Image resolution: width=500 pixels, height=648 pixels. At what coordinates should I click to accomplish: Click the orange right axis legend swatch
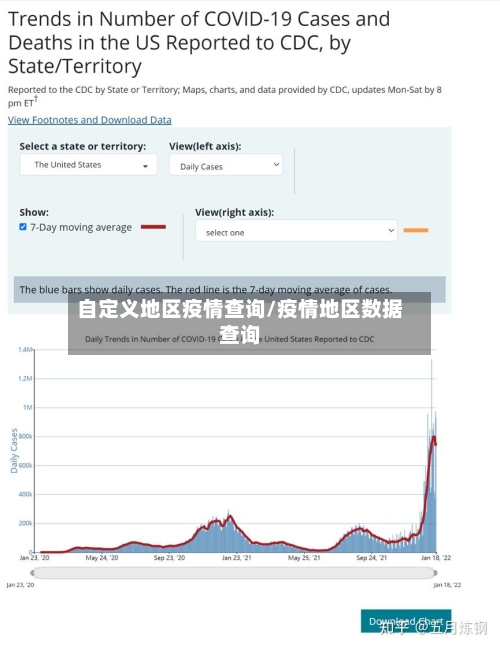pyautogui.click(x=416, y=230)
